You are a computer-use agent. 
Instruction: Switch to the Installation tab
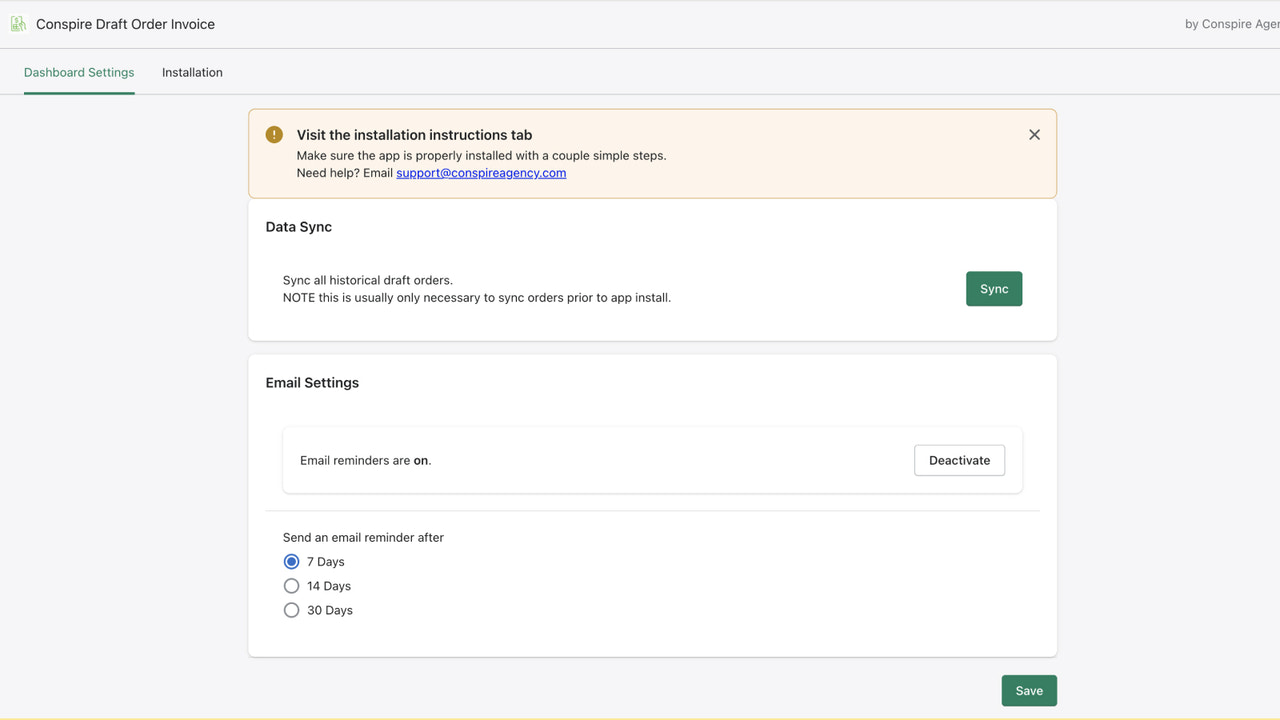192,72
